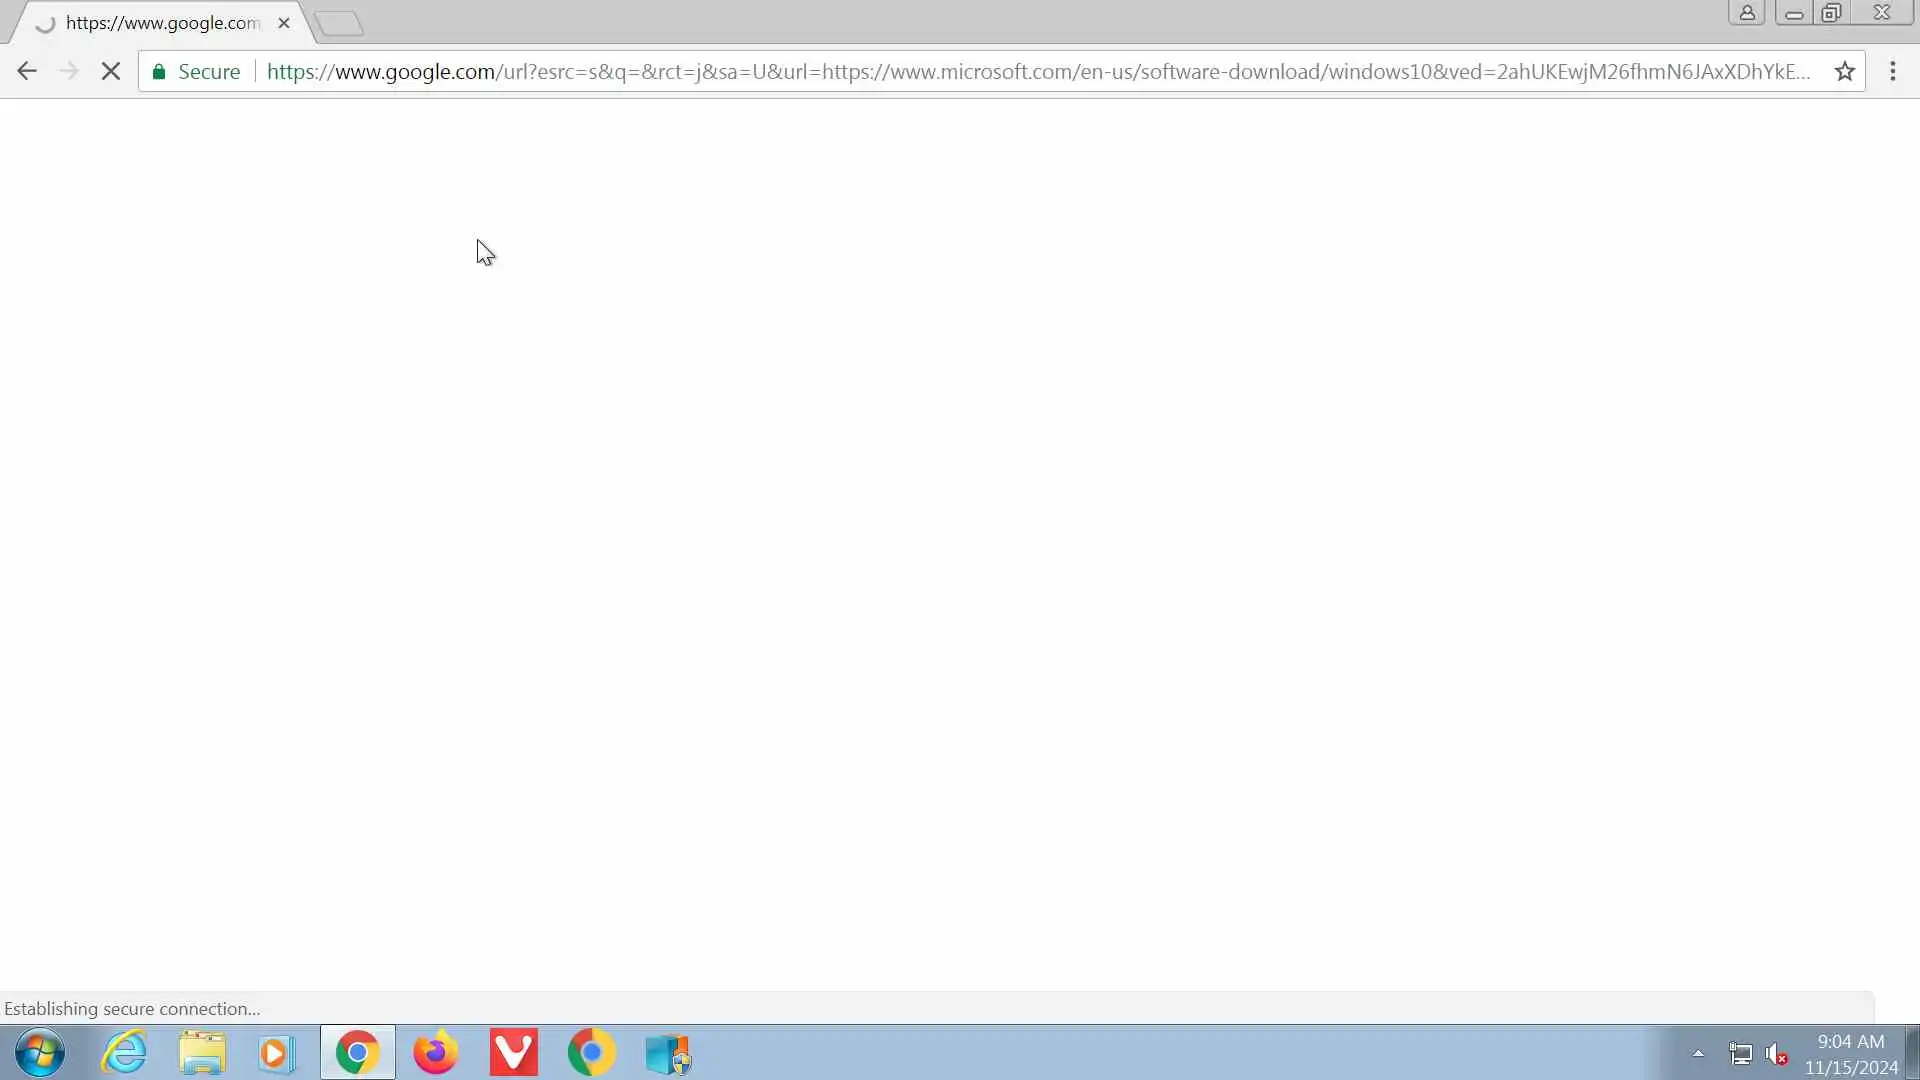Open Windows Media Player from taskbar
The image size is (1920, 1080).
[277, 1053]
